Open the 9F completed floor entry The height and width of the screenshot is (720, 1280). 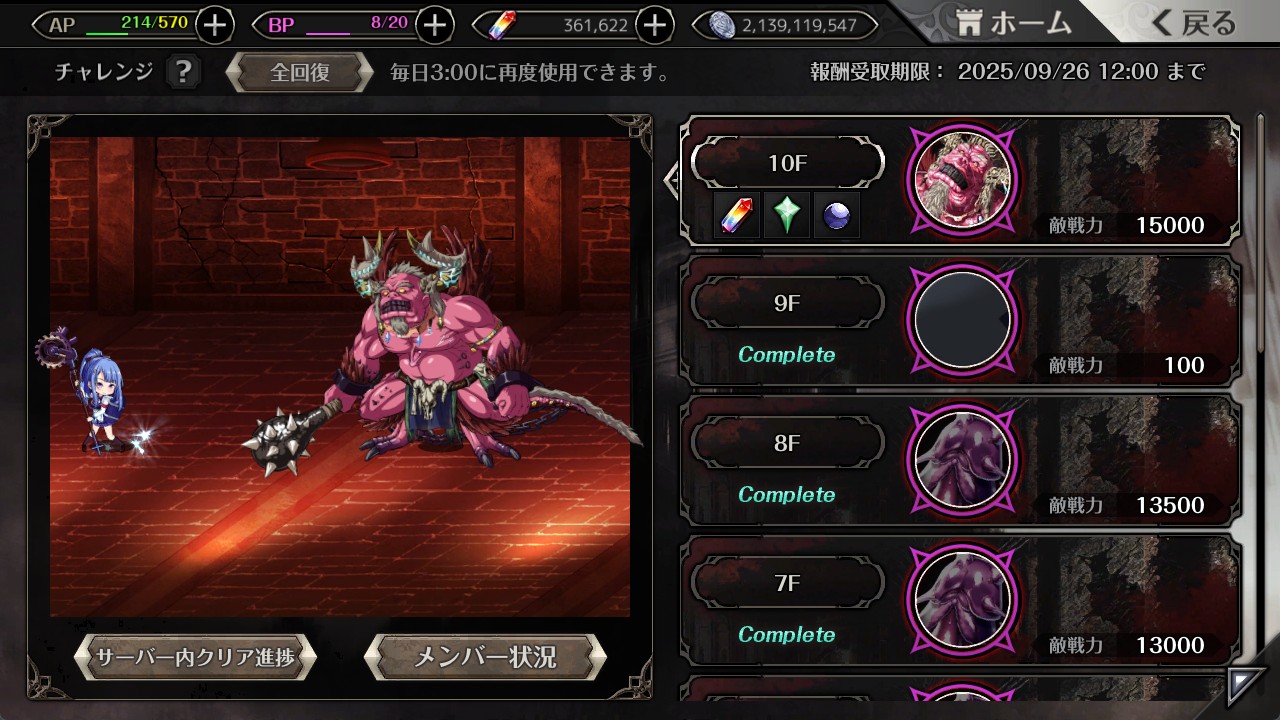click(x=960, y=320)
